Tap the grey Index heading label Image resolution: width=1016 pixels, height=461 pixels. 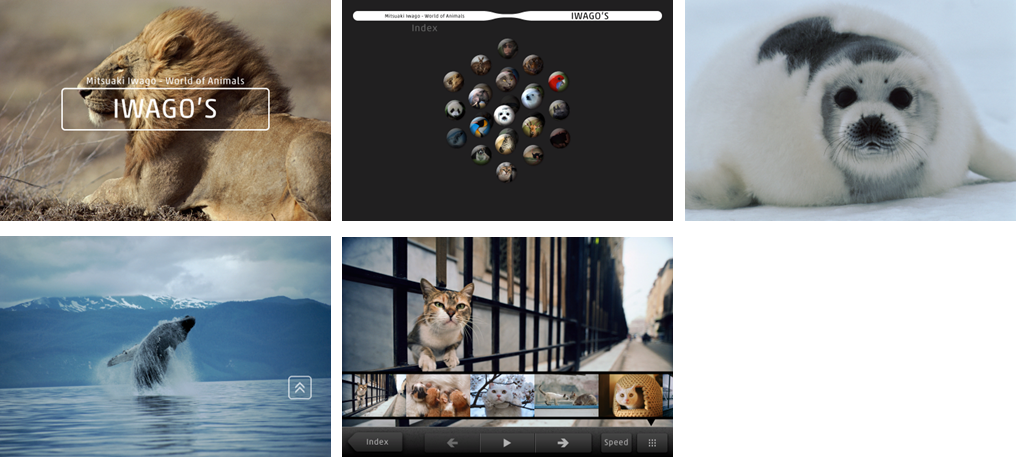pyautogui.click(x=424, y=28)
